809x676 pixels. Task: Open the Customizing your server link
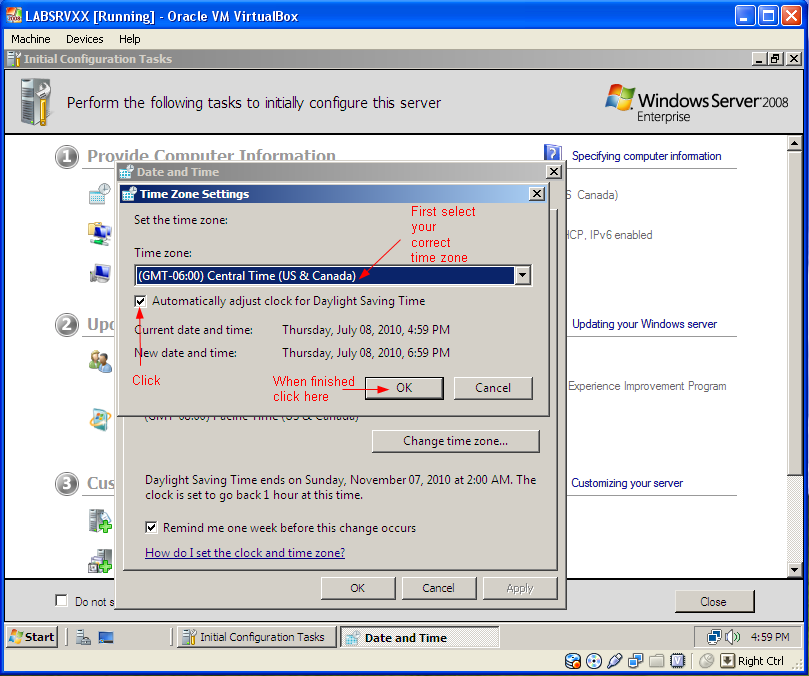click(627, 483)
